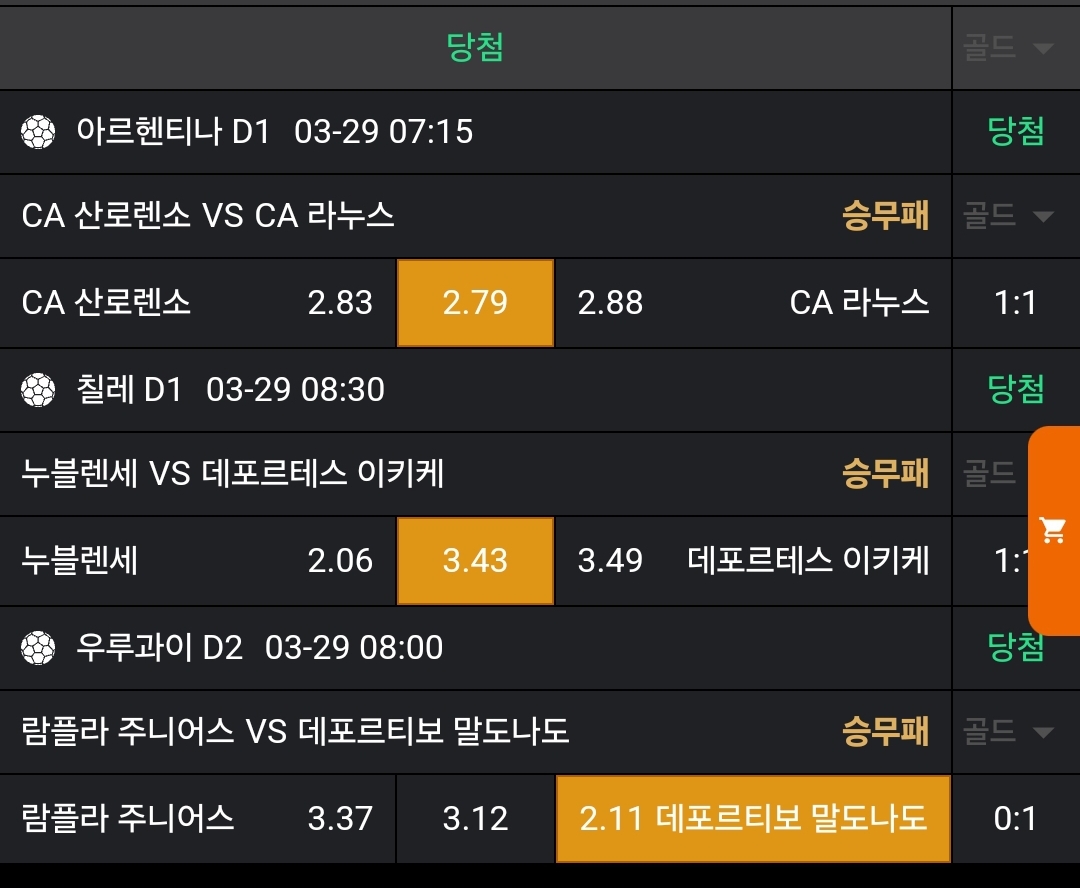
Task: Select the draw odds 3.12
Action: (x=475, y=819)
